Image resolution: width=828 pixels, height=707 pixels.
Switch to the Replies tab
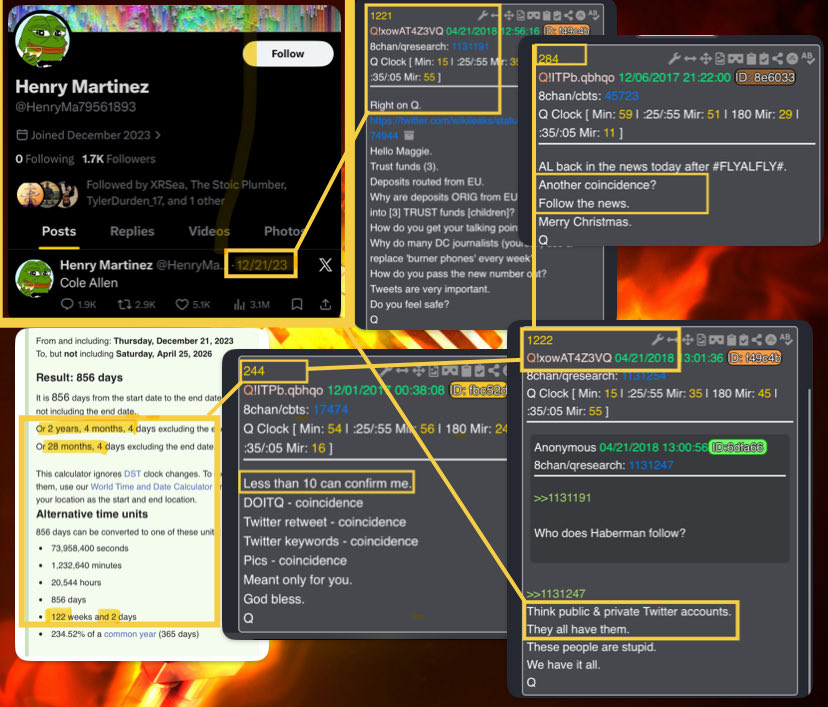(x=132, y=231)
